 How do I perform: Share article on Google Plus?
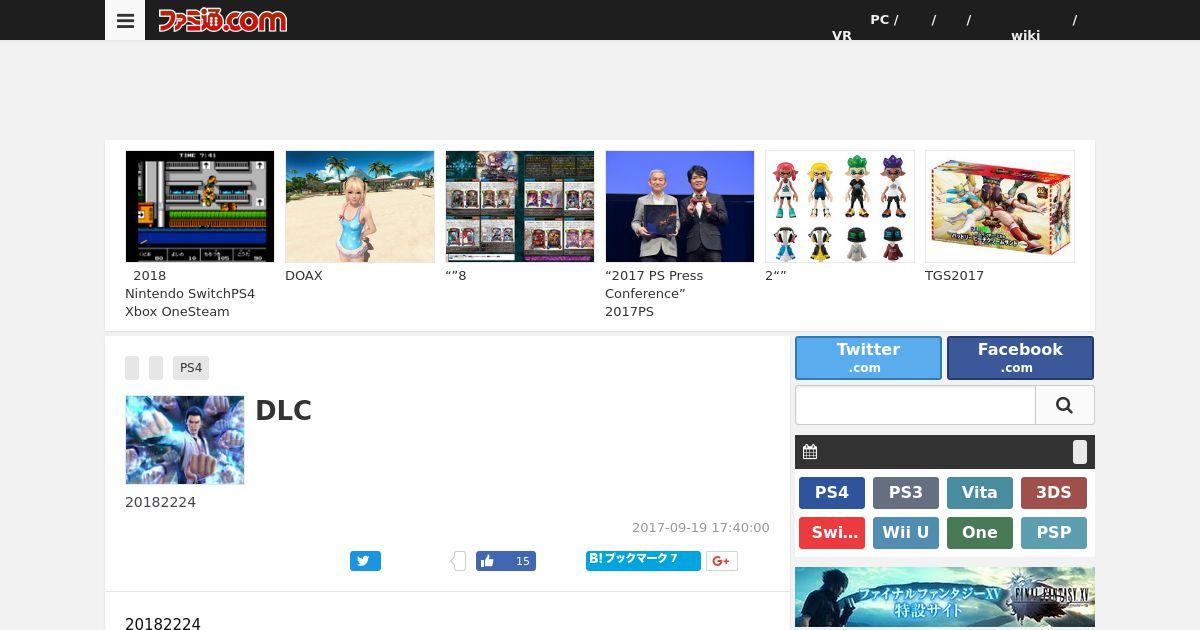pos(722,561)
